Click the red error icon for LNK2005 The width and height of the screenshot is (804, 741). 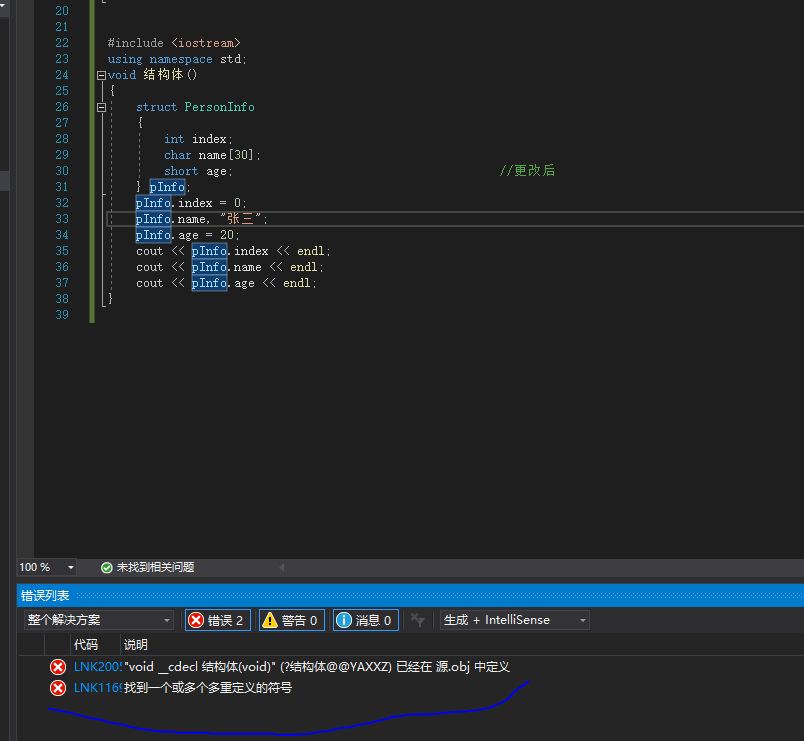point(58,667)
